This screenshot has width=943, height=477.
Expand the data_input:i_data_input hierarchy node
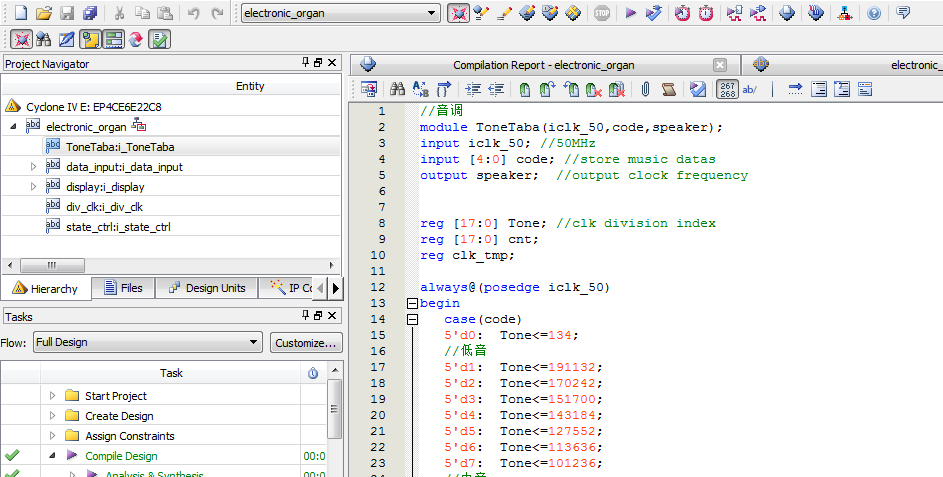34,167
